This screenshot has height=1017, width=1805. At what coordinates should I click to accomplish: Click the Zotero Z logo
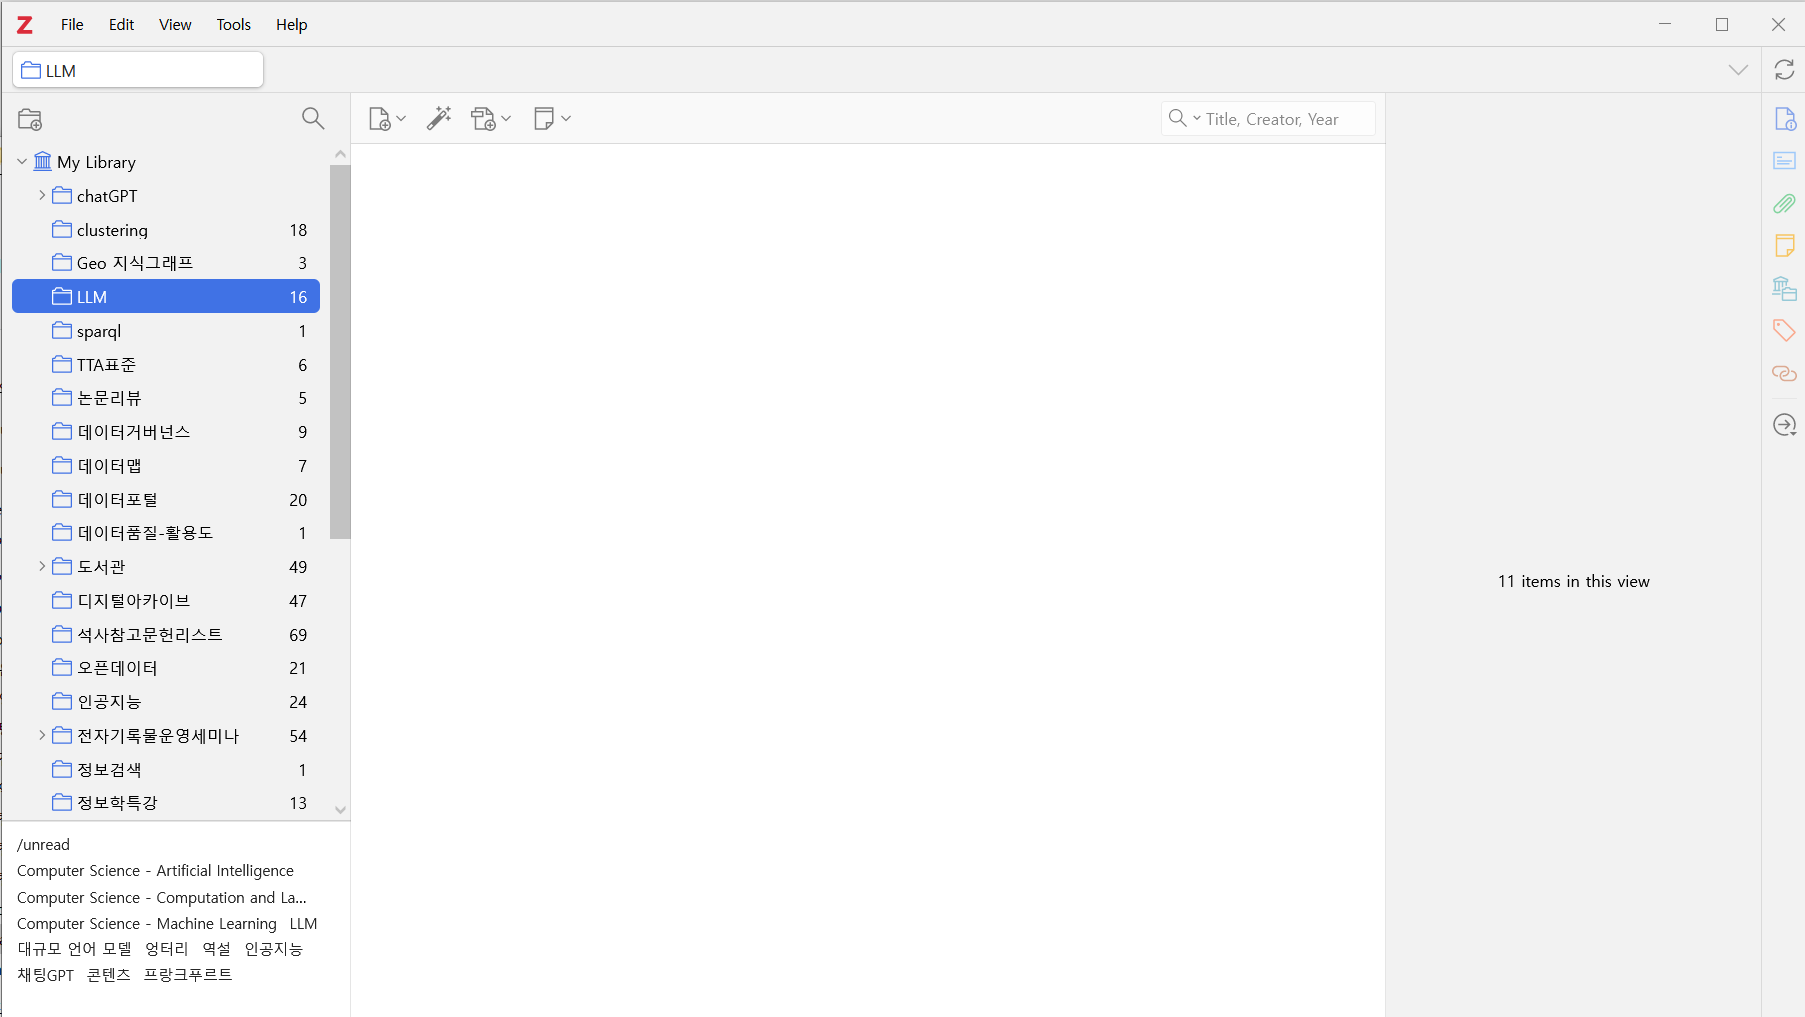click(25, 25)
